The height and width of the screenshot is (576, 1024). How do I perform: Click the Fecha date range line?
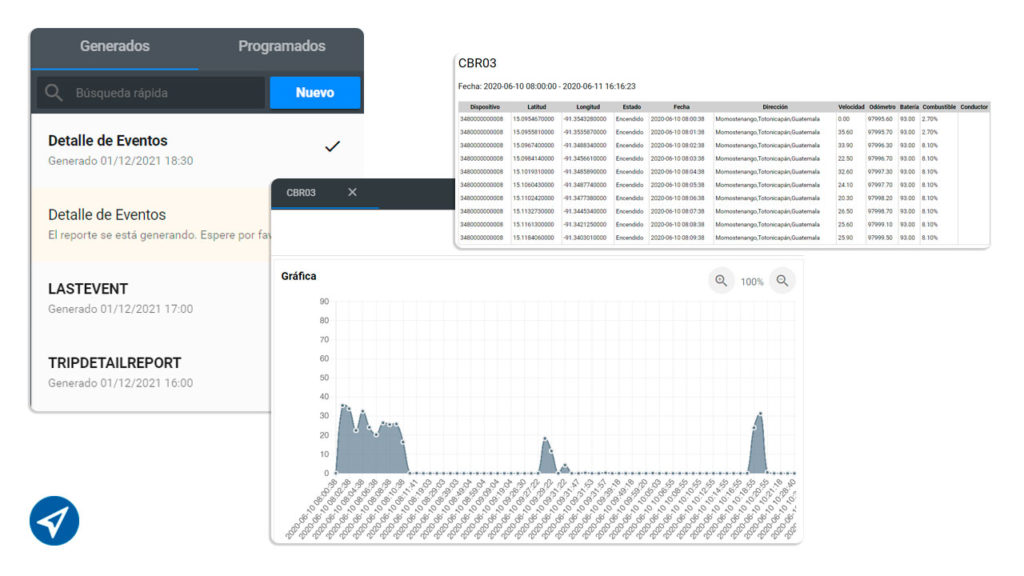[547, 86]
